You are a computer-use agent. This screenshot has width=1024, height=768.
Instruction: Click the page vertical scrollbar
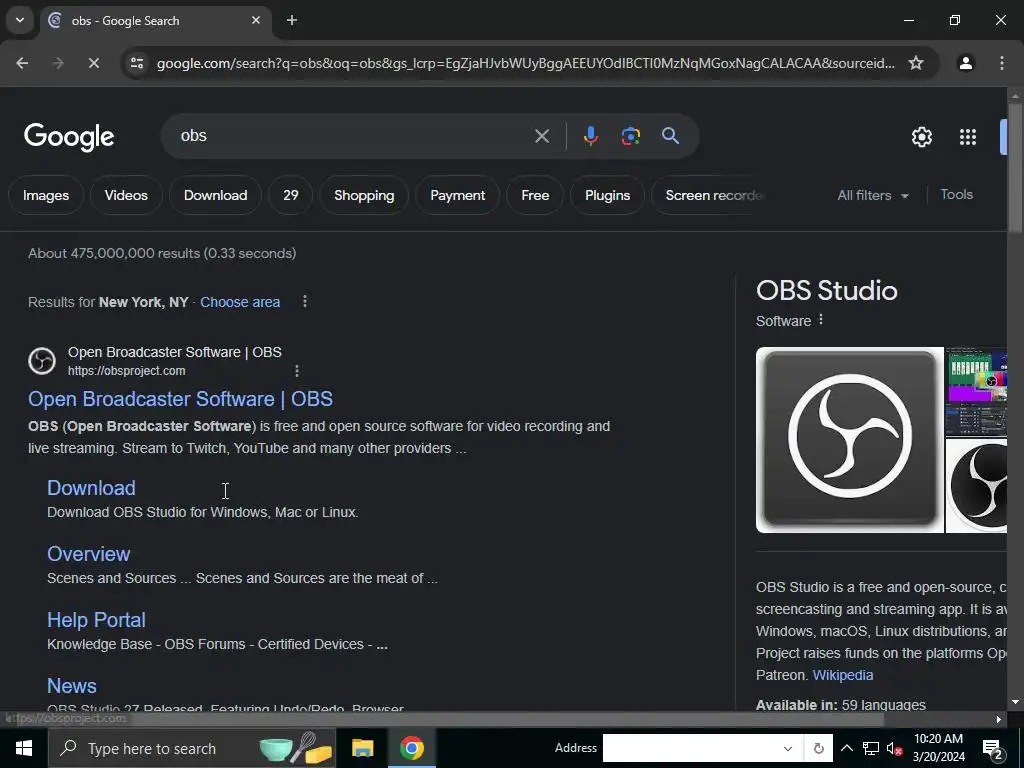1015,168
